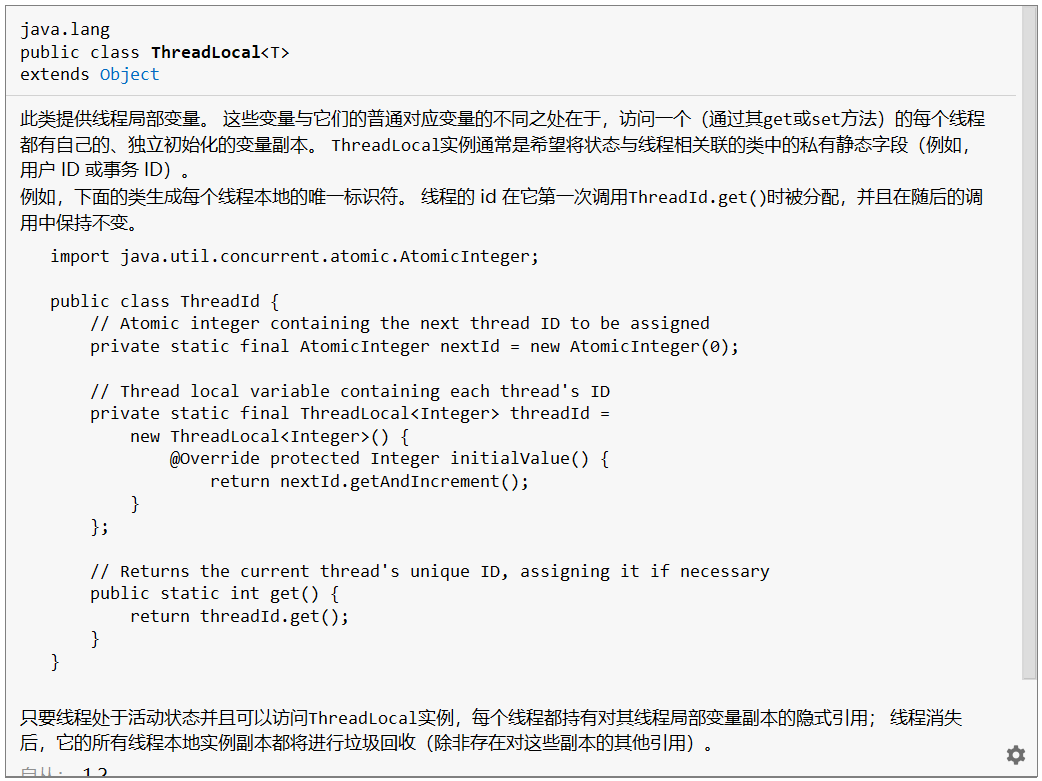The image size is (1042, 781).
Task: Click the @Override initialValue() line
Action: coord(389,459)
